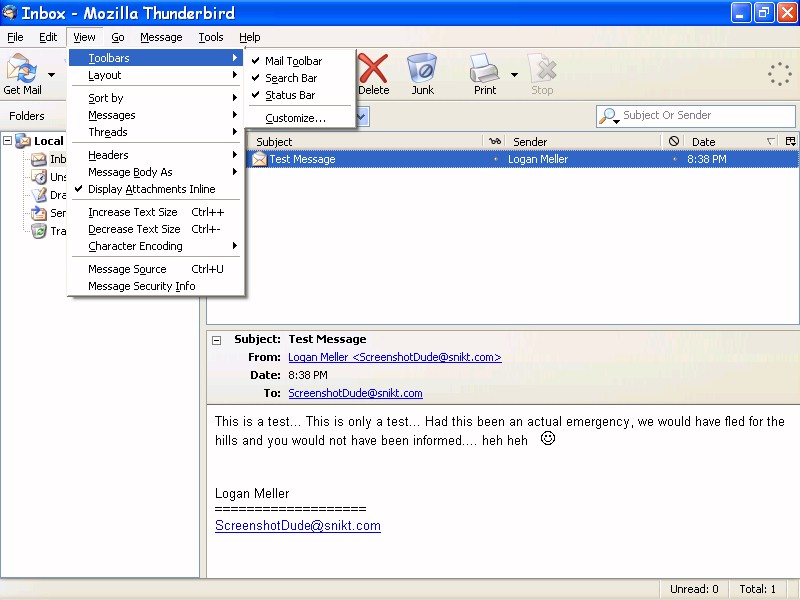Open the view dropdown beside the Customize submenu
The image size is (800, 600).
pyautogui.click(x=362, y=117)
